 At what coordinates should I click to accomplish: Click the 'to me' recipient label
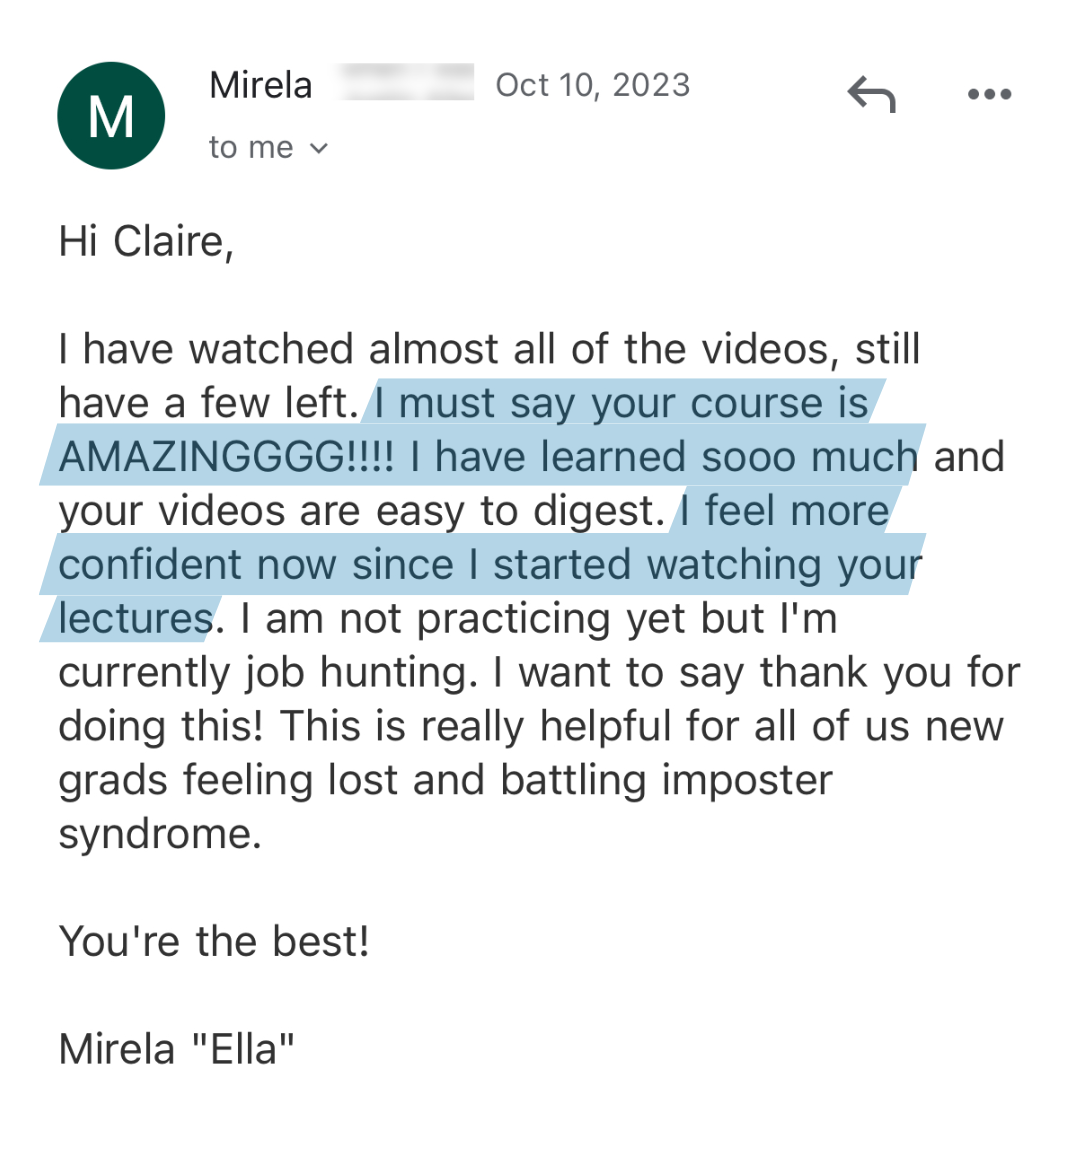(250, 147)
